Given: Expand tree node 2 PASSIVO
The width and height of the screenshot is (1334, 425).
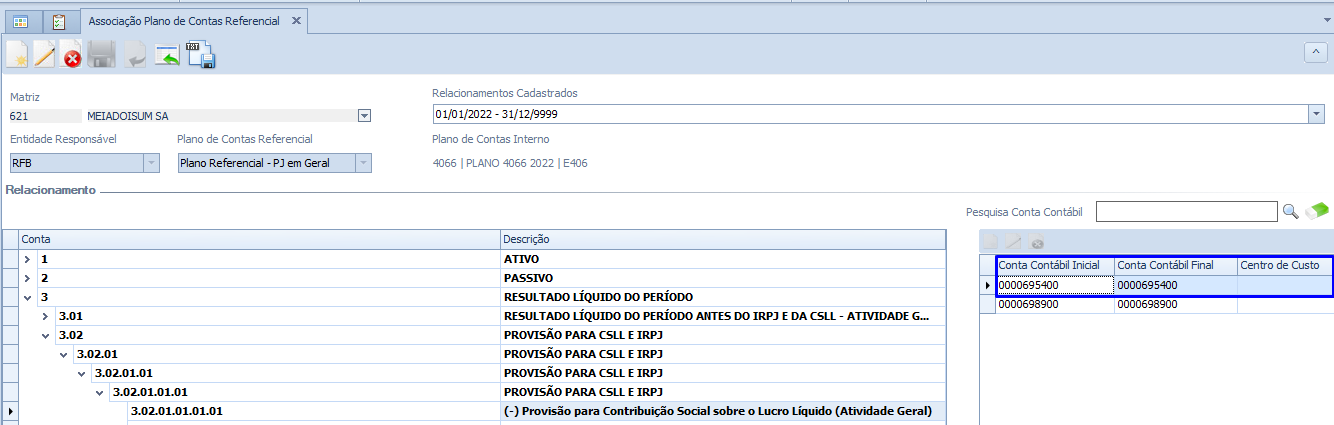Looking at the screenshot, I should tap(28, 278).
